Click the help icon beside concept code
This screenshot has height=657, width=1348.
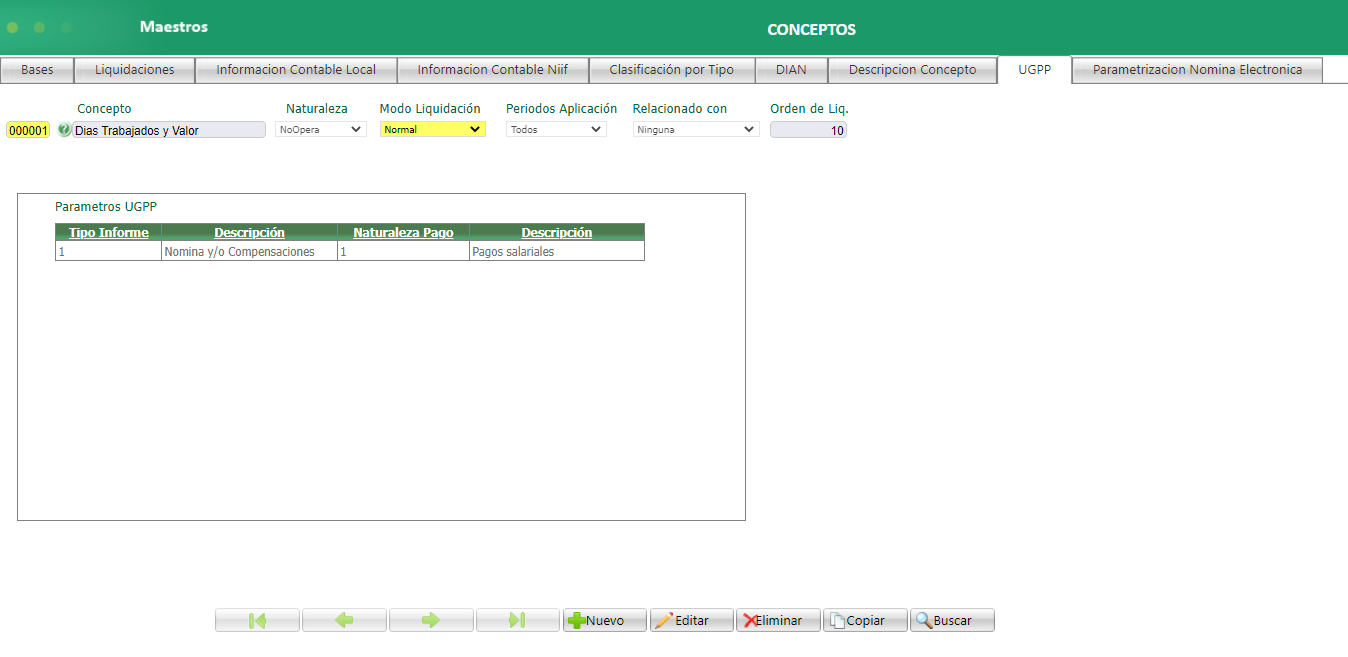64,129
